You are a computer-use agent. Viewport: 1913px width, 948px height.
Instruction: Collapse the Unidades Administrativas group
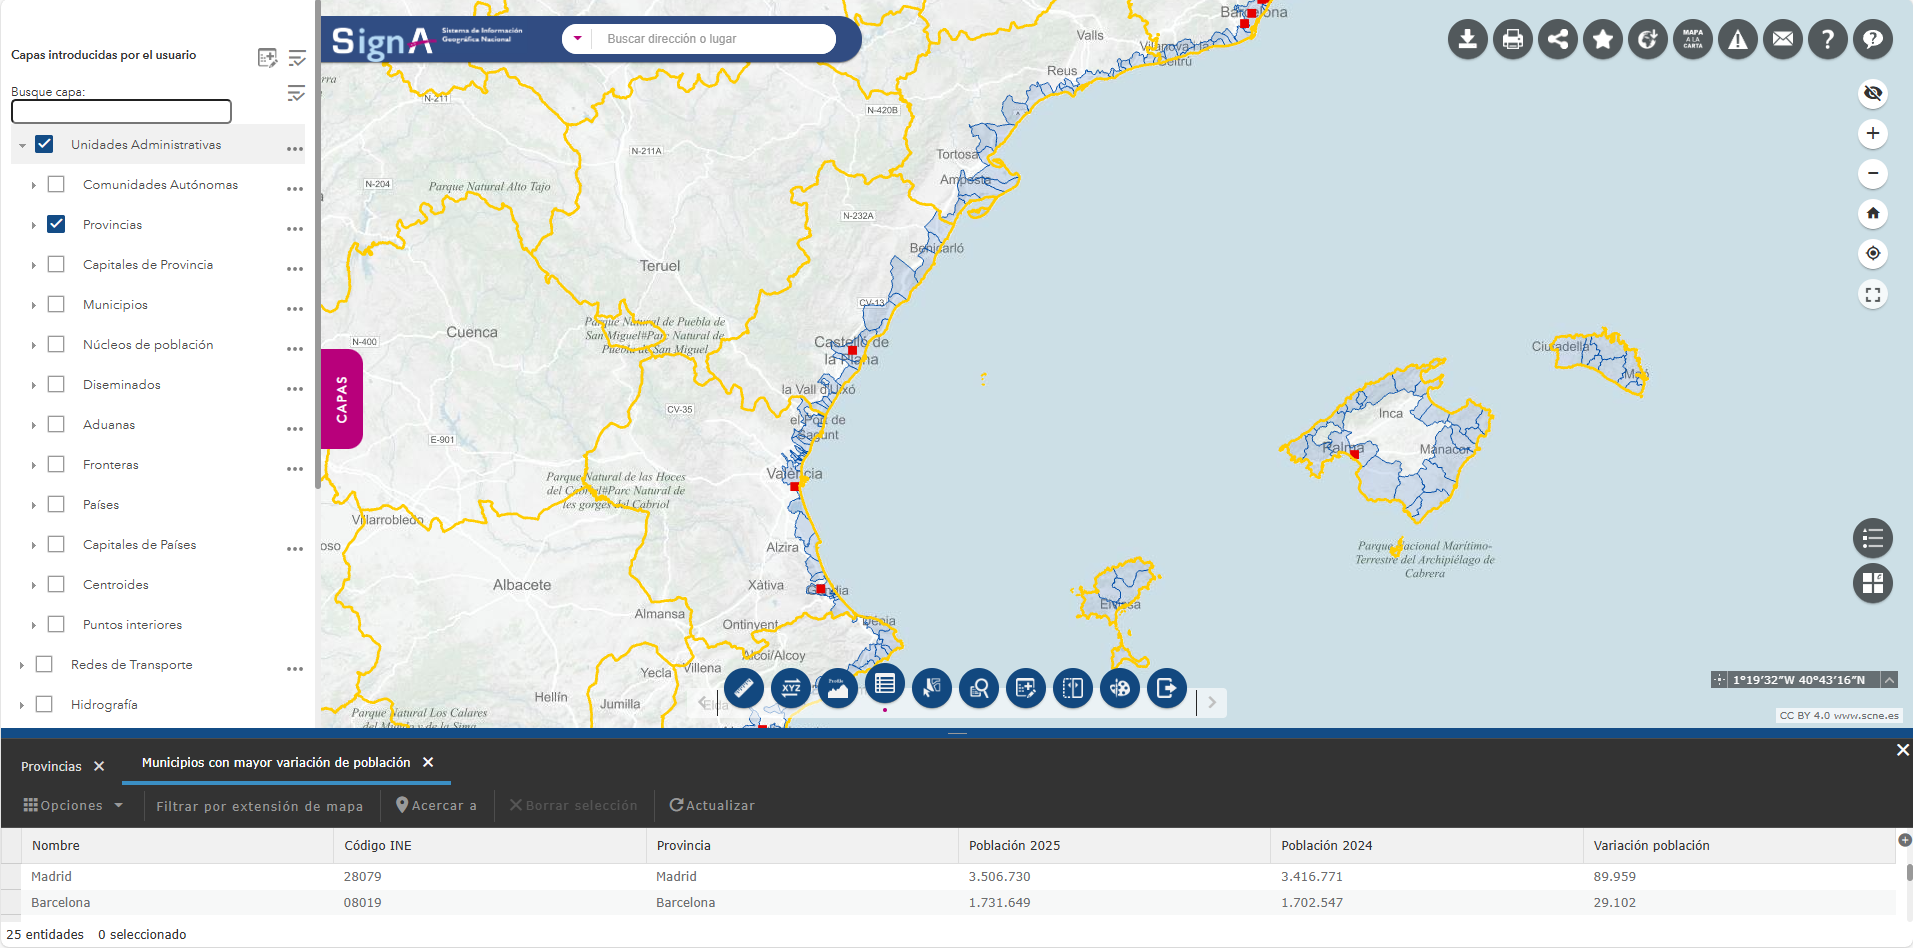pos(22,145)
